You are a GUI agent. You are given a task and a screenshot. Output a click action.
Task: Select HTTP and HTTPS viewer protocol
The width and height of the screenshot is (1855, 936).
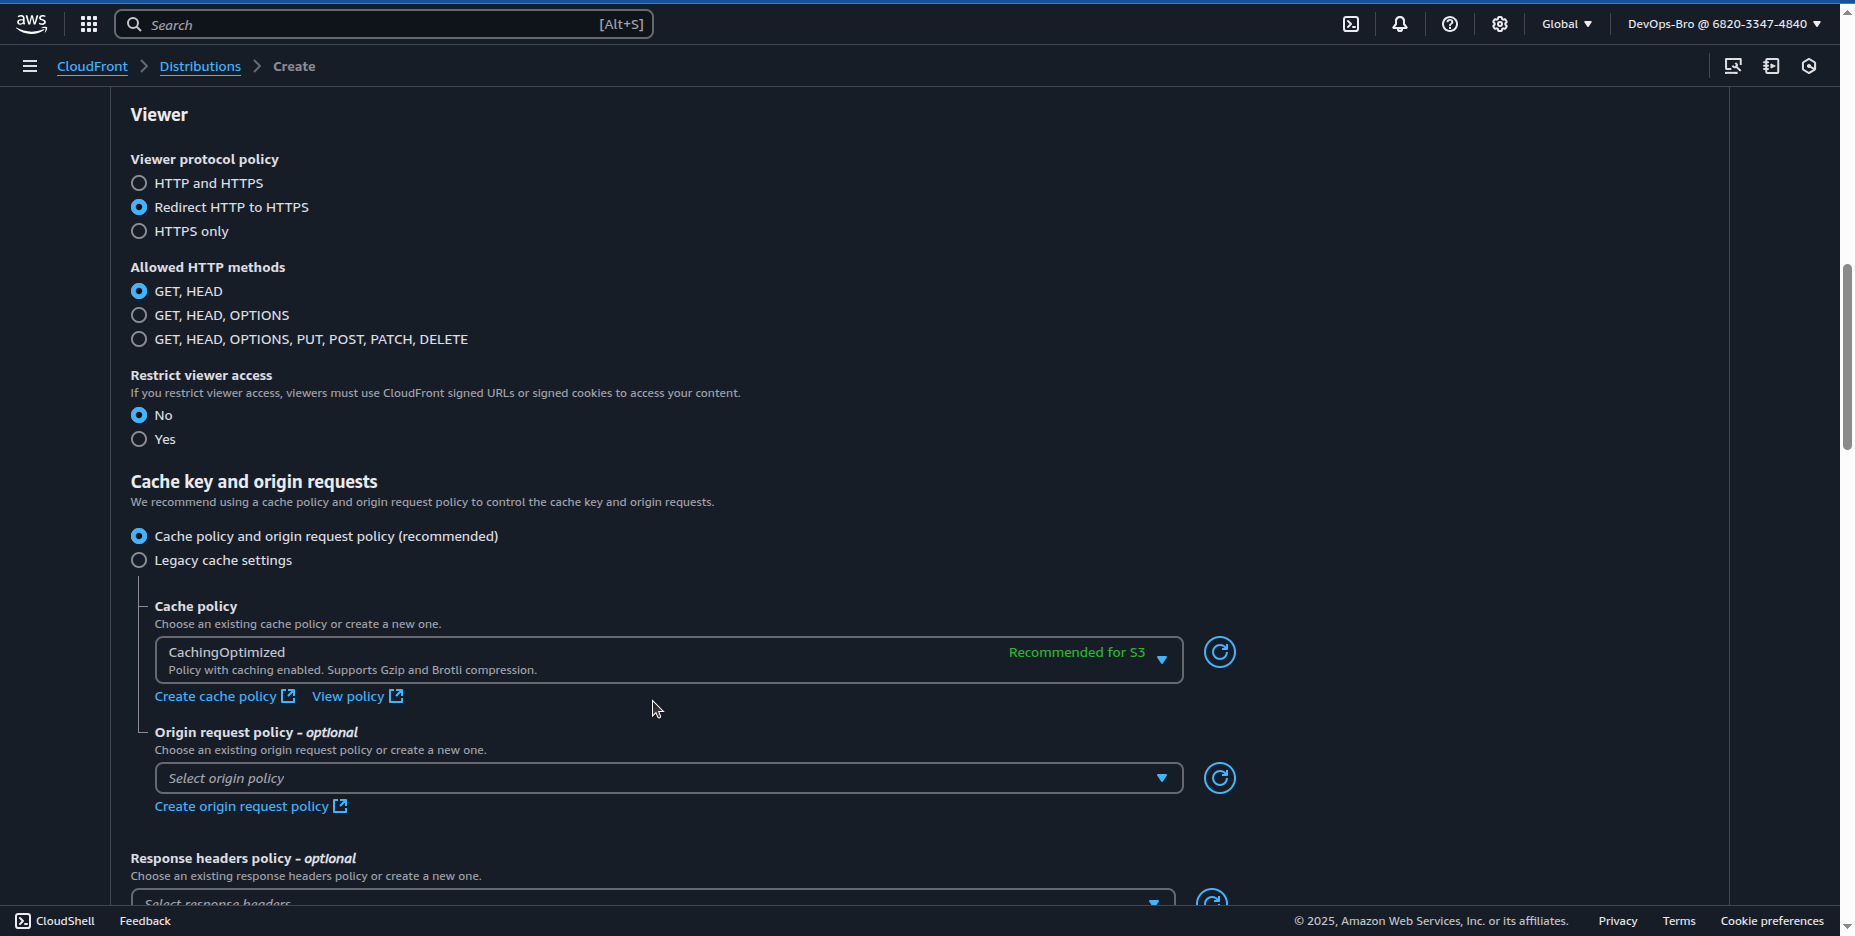point(139,183)
